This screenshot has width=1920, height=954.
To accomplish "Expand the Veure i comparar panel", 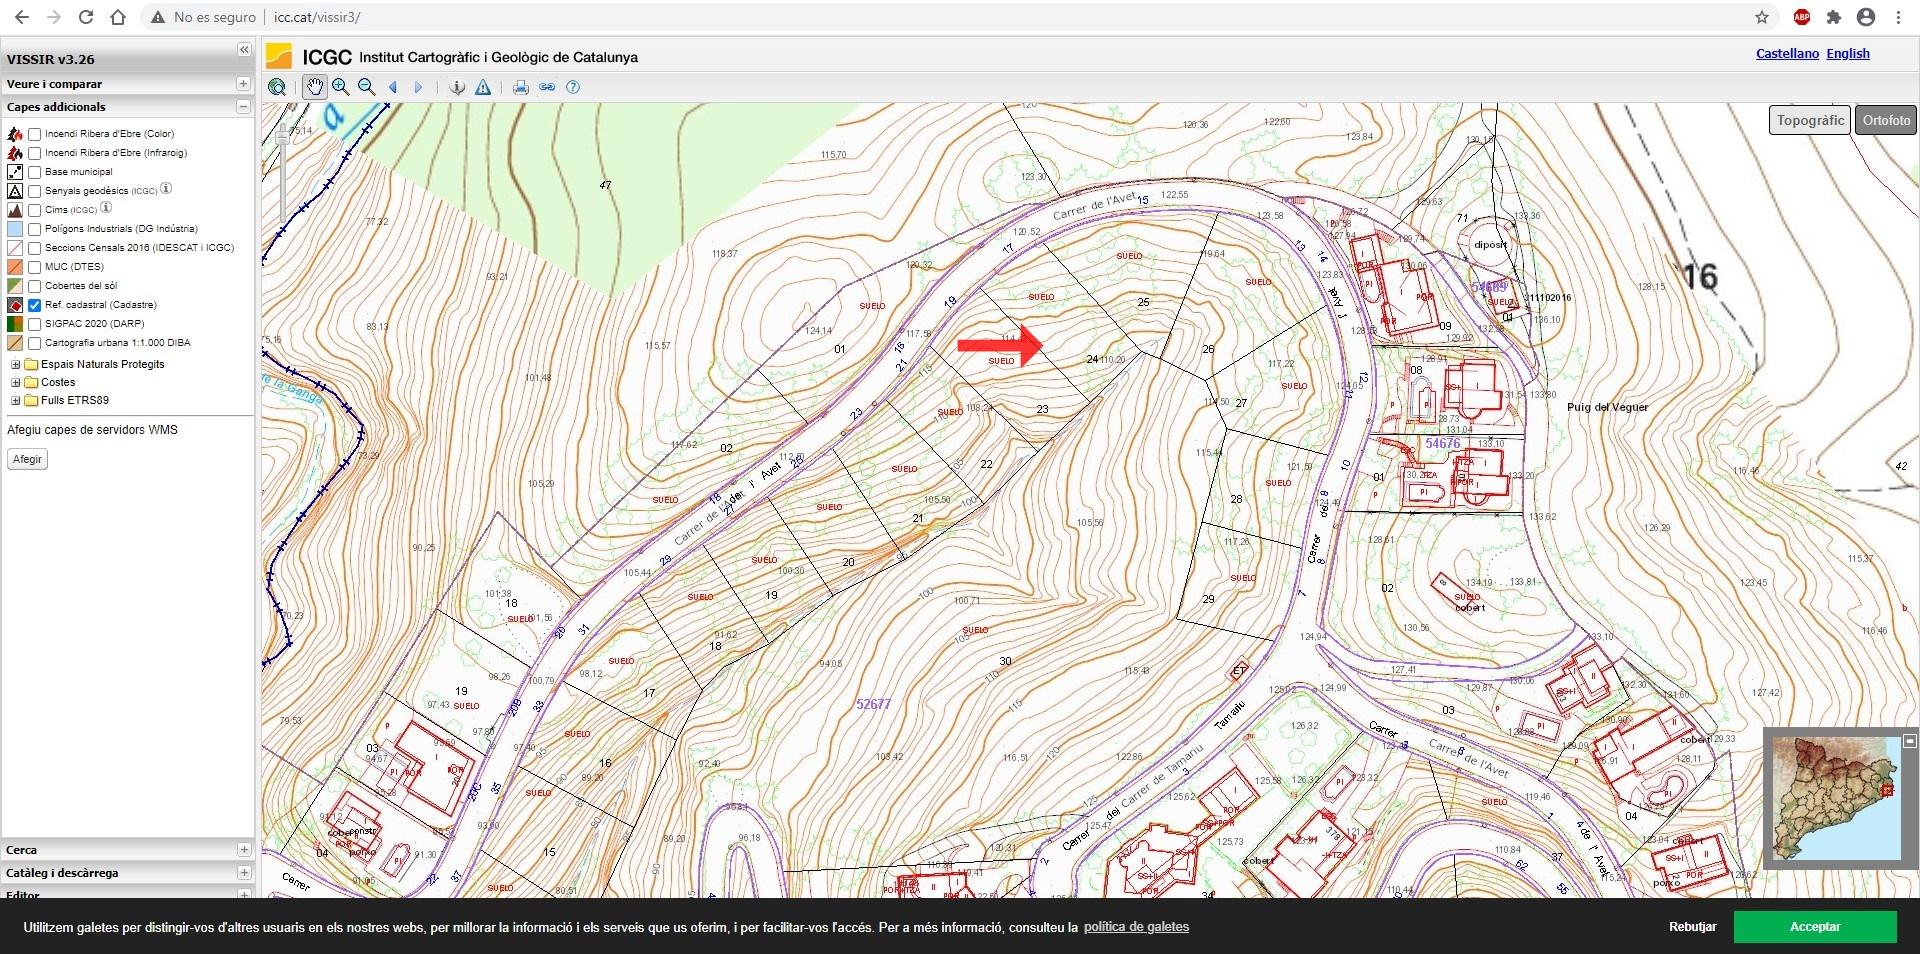I will [243, 84].
